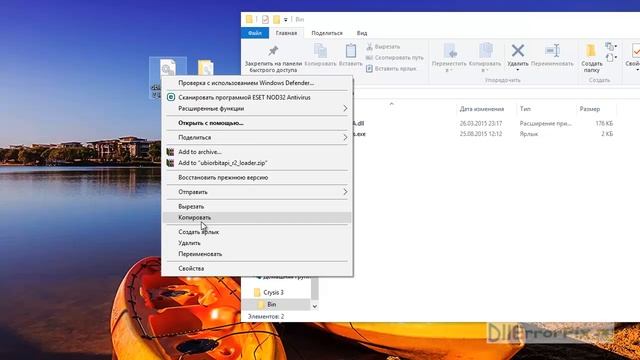Screen dimensions: 640x360
Task: Open Свойства from the context menu
Action: click(257, 268)
